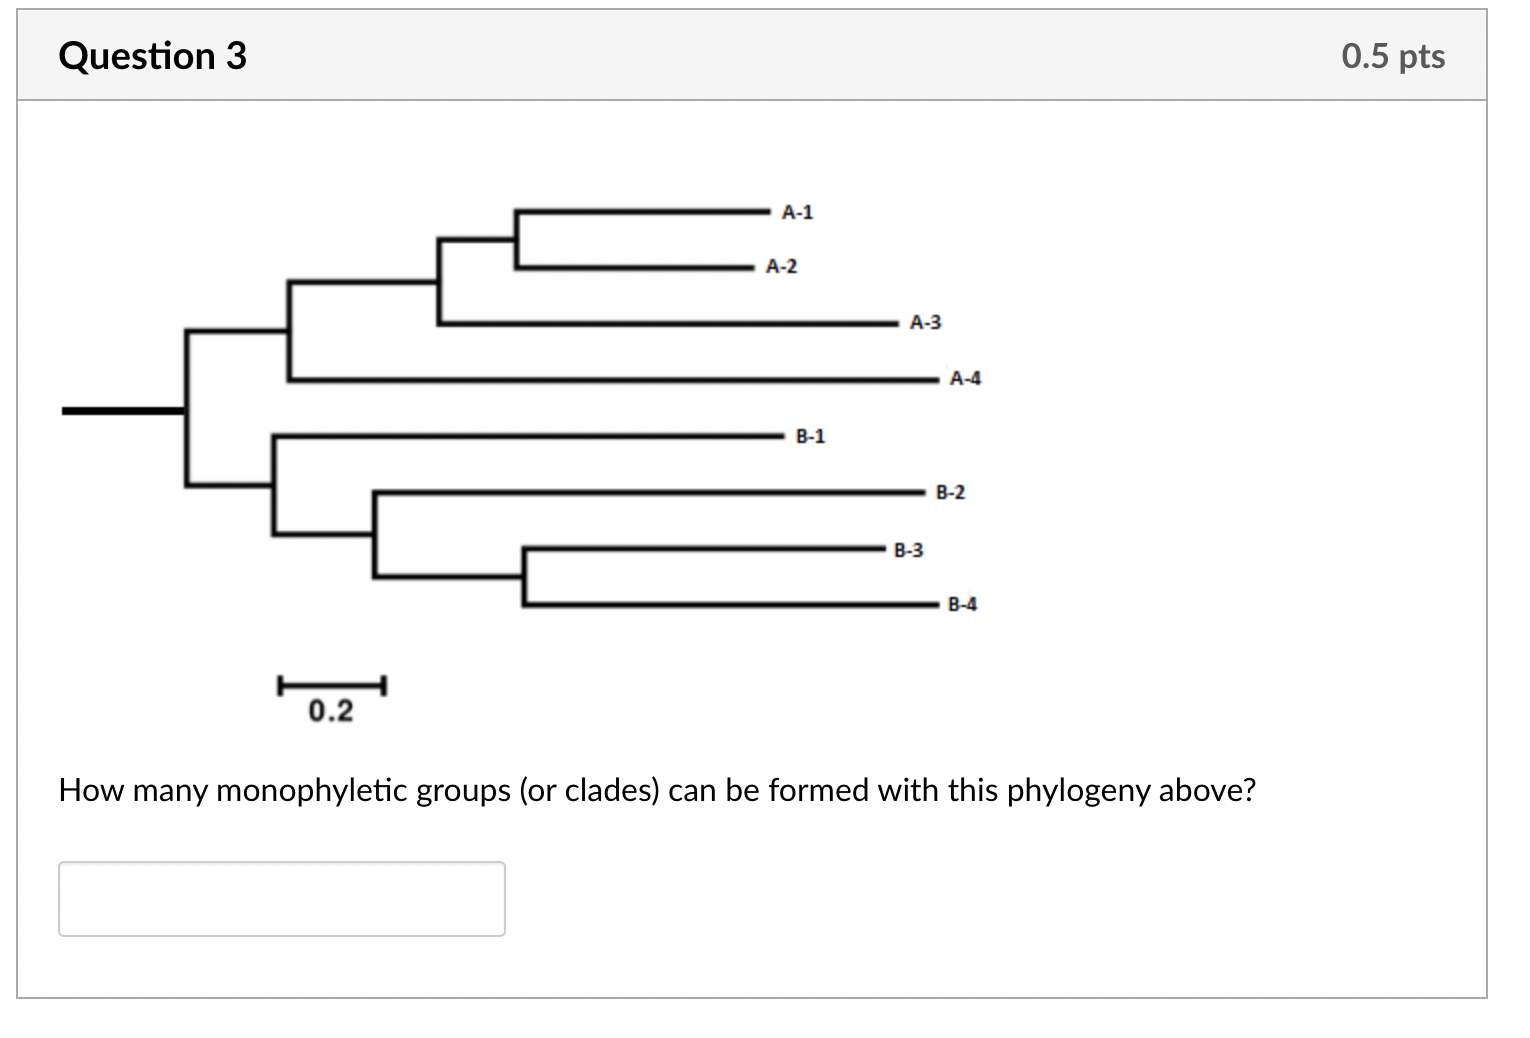1530x1038 pixels.
Task: Click the A-4 tip label
Action: tap(965, 378)
